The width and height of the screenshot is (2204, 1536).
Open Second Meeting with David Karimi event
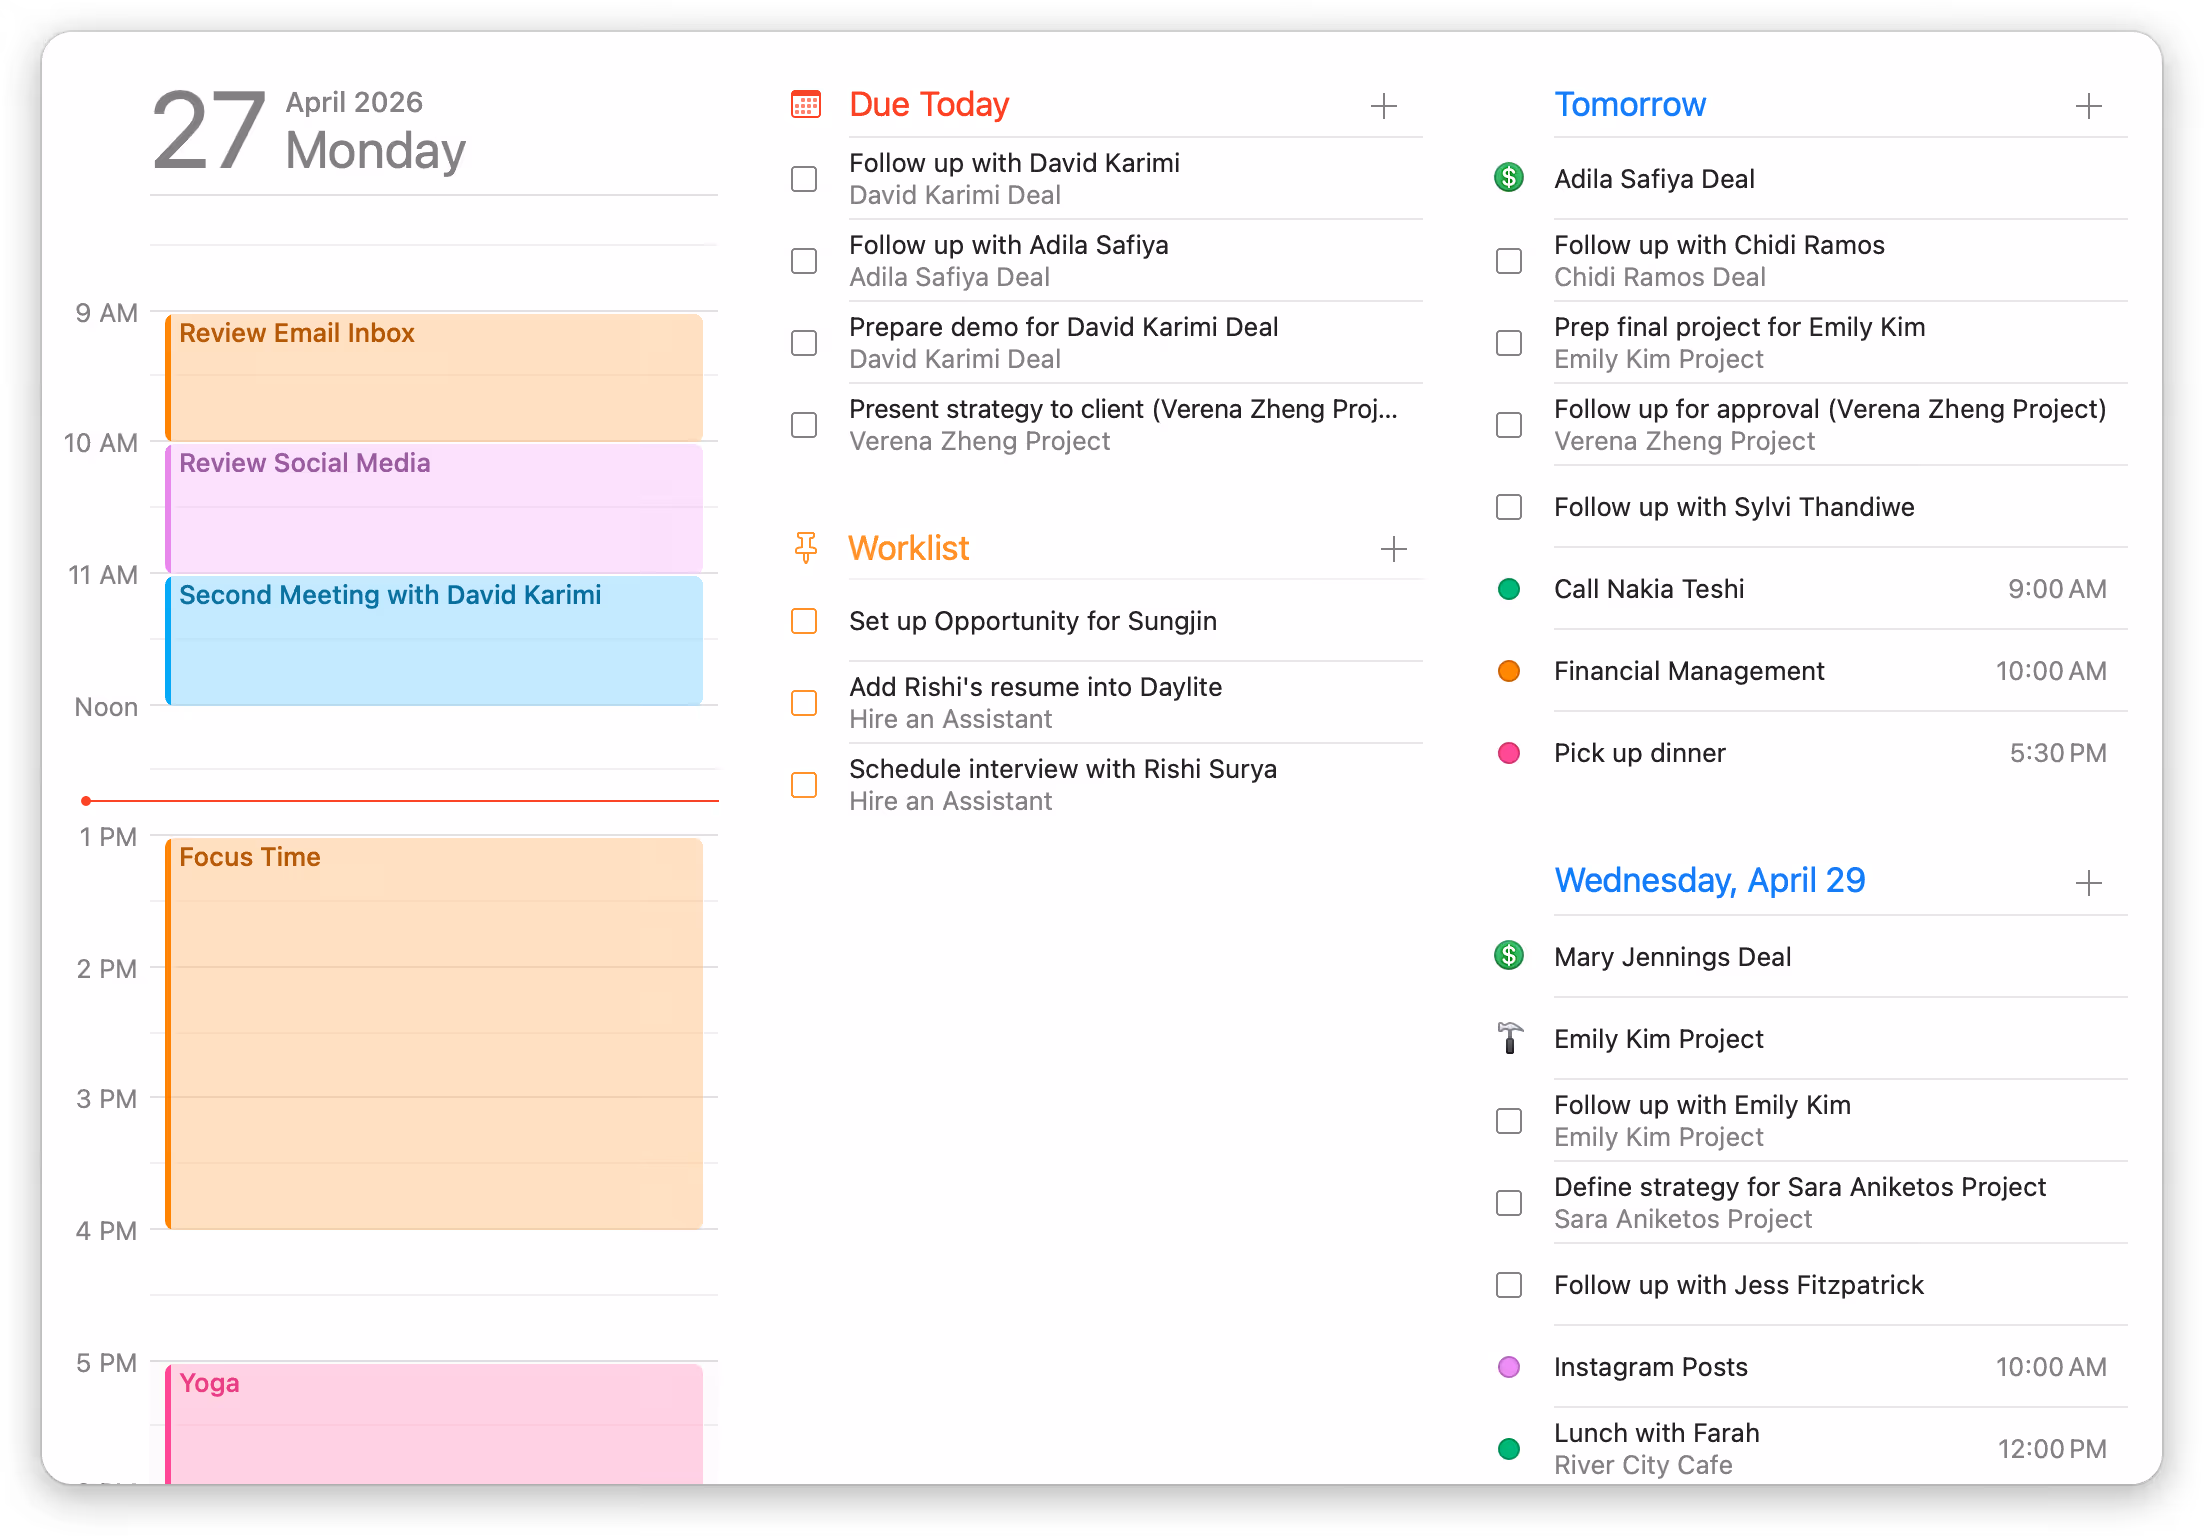(x=434, y=640)
